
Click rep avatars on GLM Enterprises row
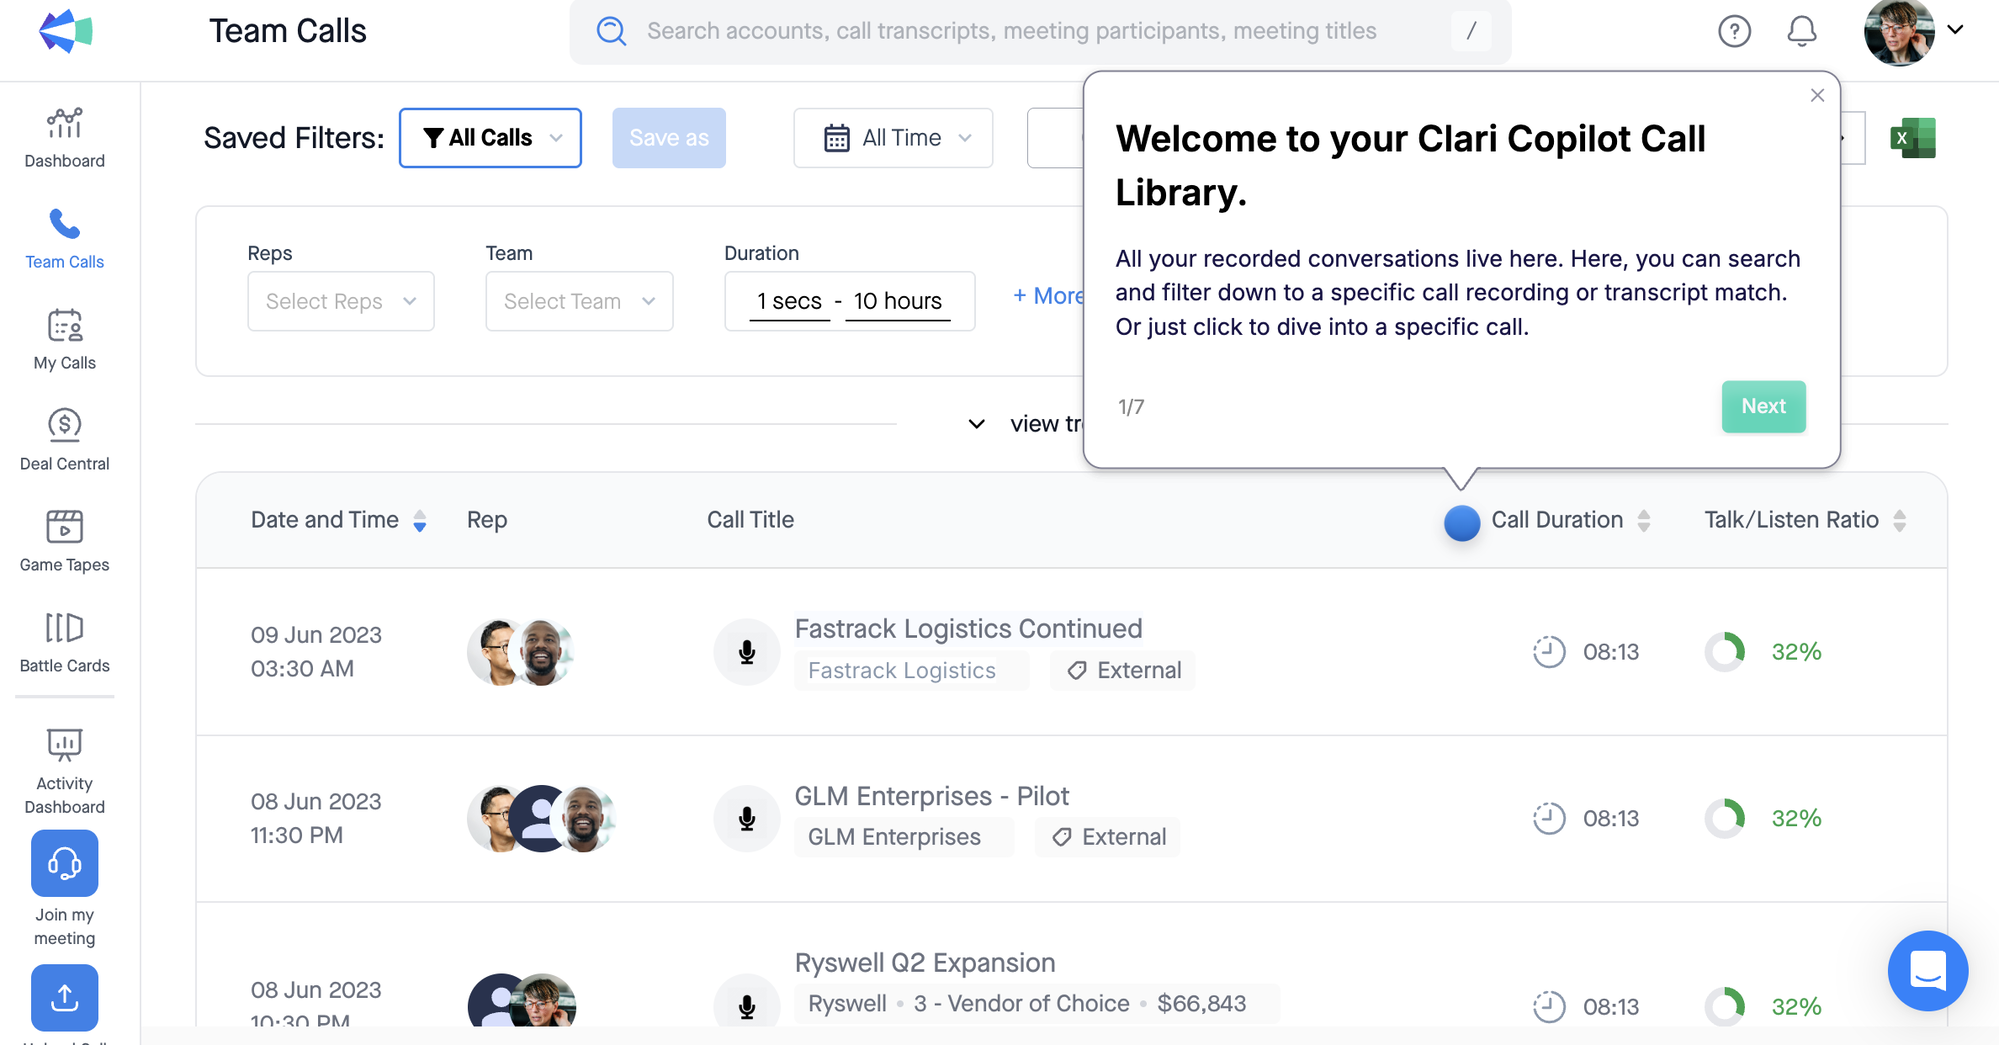[x=541, y=819]
